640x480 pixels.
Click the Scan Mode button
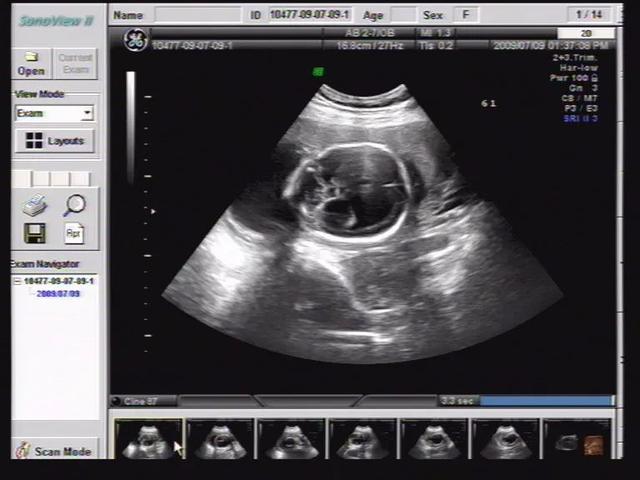(x=55, y=451)
